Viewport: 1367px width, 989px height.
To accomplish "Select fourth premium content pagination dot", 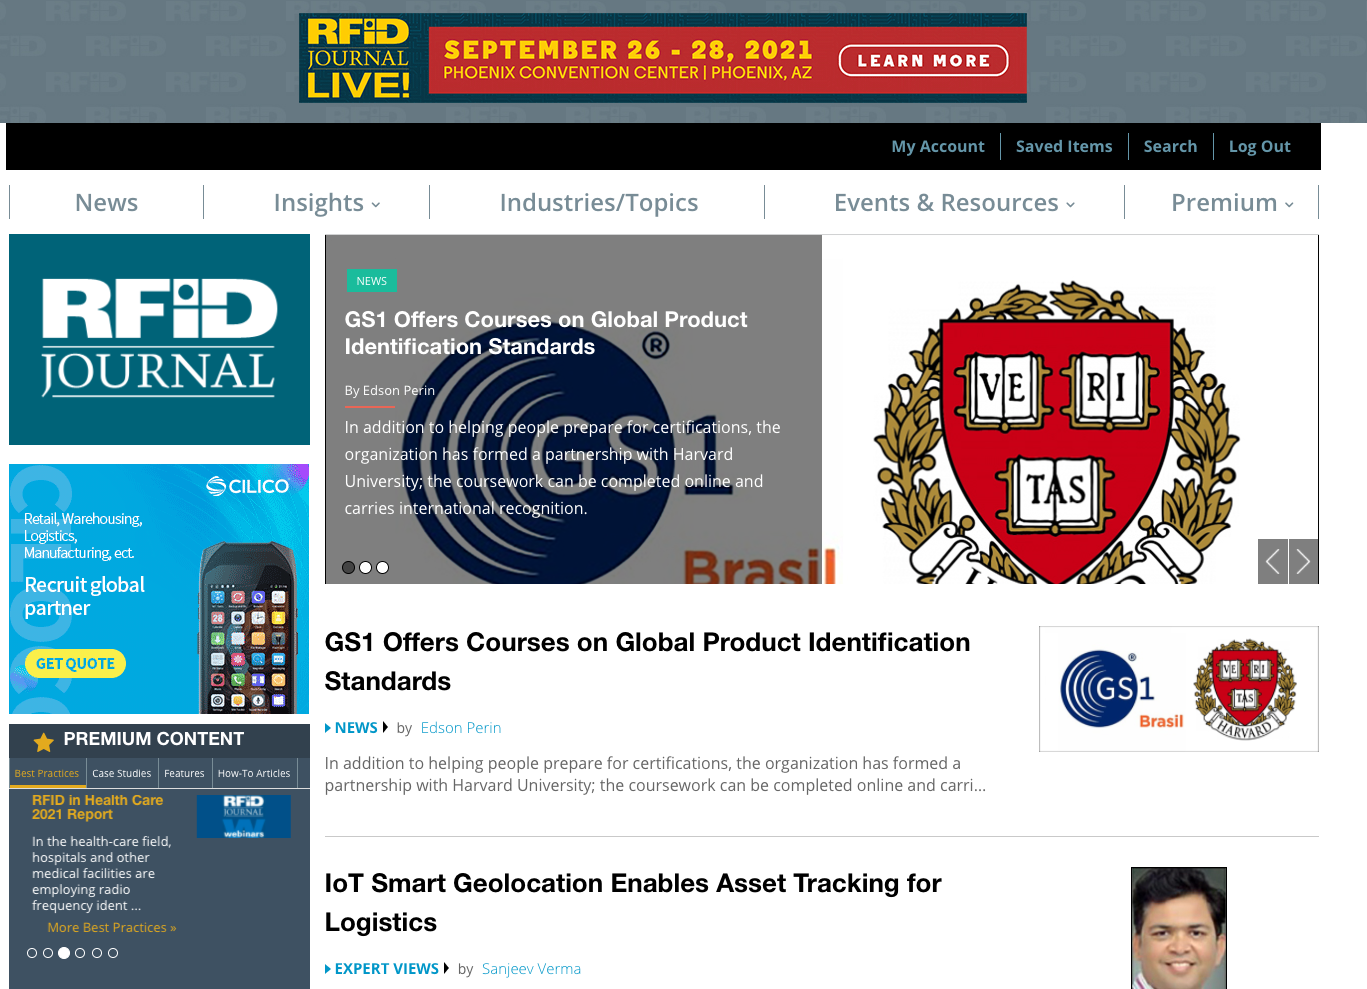I will [80, 953].
